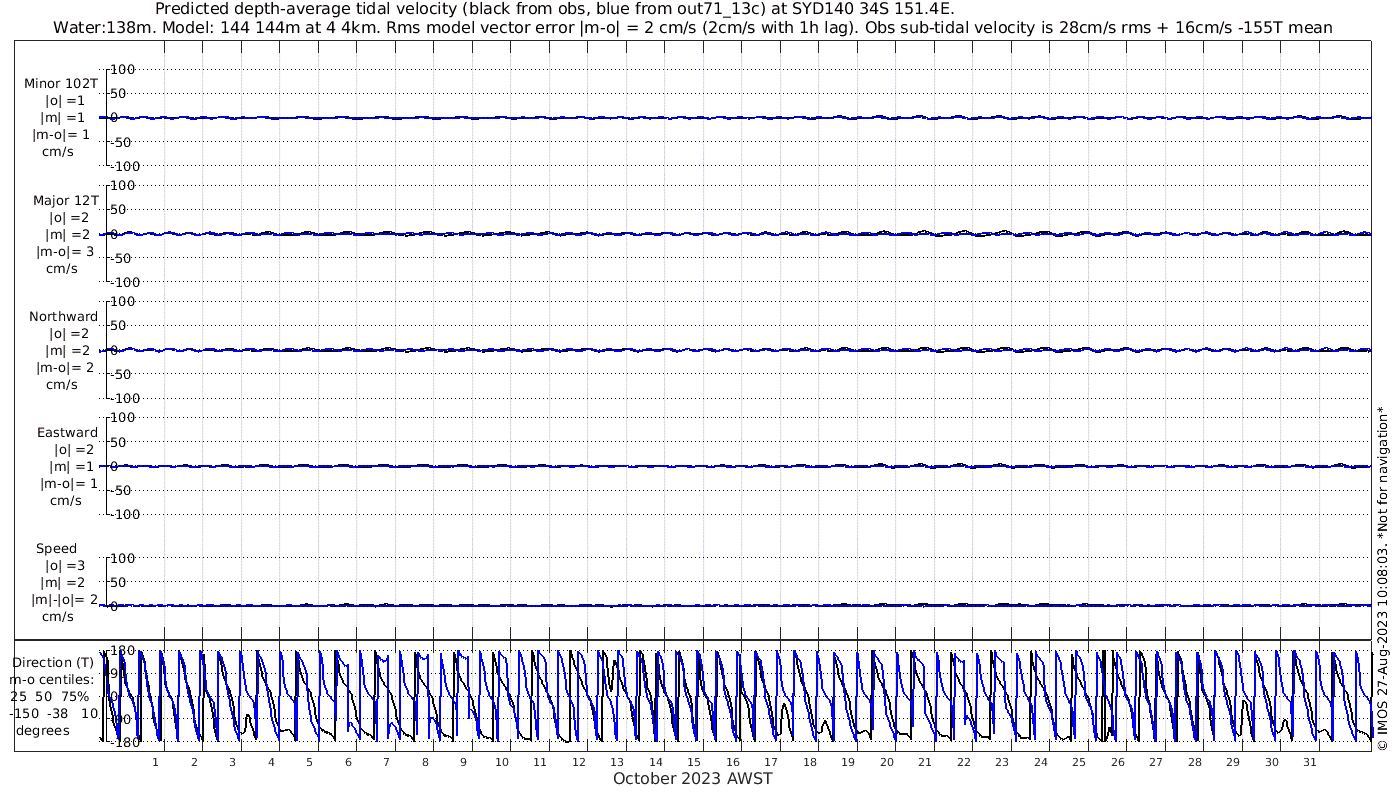This screenshot has width=1400, height=800.
Task: Click the '|m-o|= 1' value under Minor 102T
Action: coord(62,135)
